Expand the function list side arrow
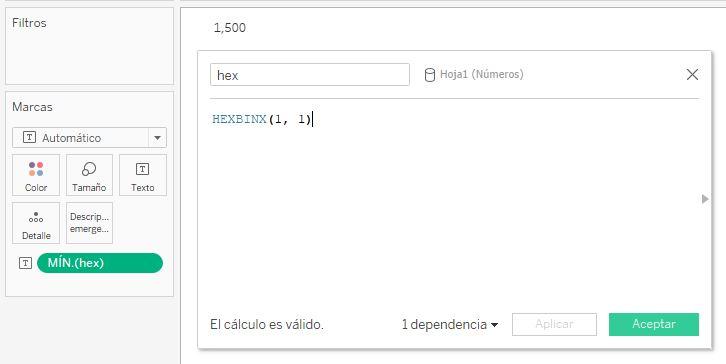This screenshot has height=364, width=726. (x=705, y=199)
